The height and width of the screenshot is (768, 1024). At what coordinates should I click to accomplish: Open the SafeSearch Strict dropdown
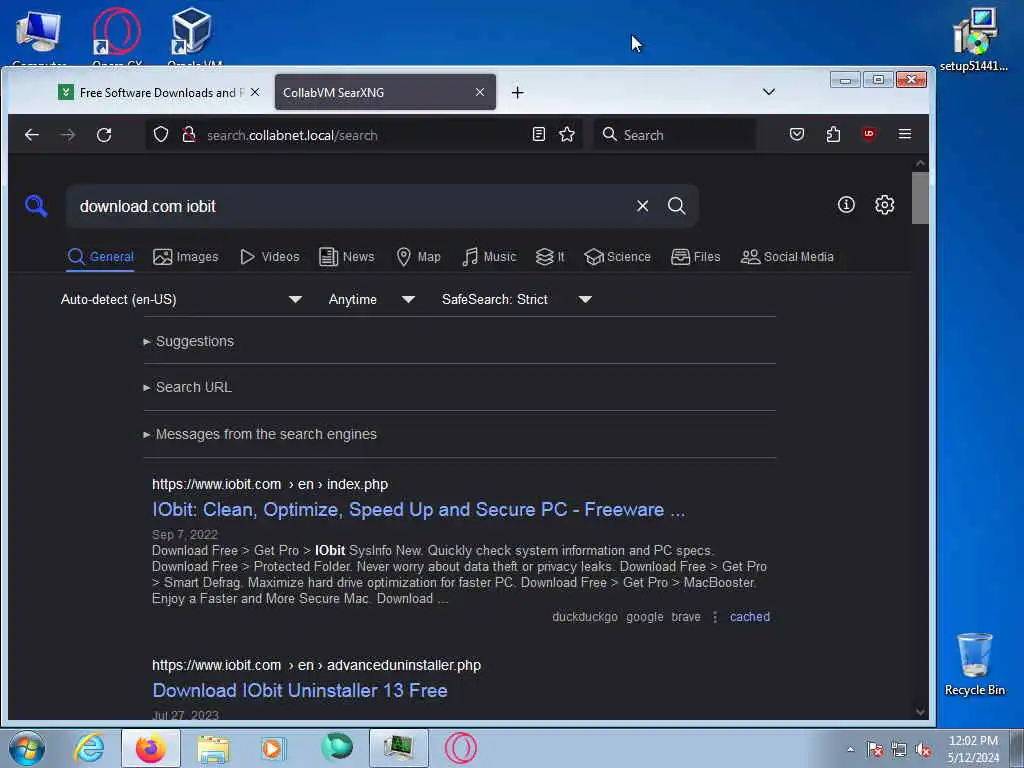pyautogui.click(x=517, y=299)
